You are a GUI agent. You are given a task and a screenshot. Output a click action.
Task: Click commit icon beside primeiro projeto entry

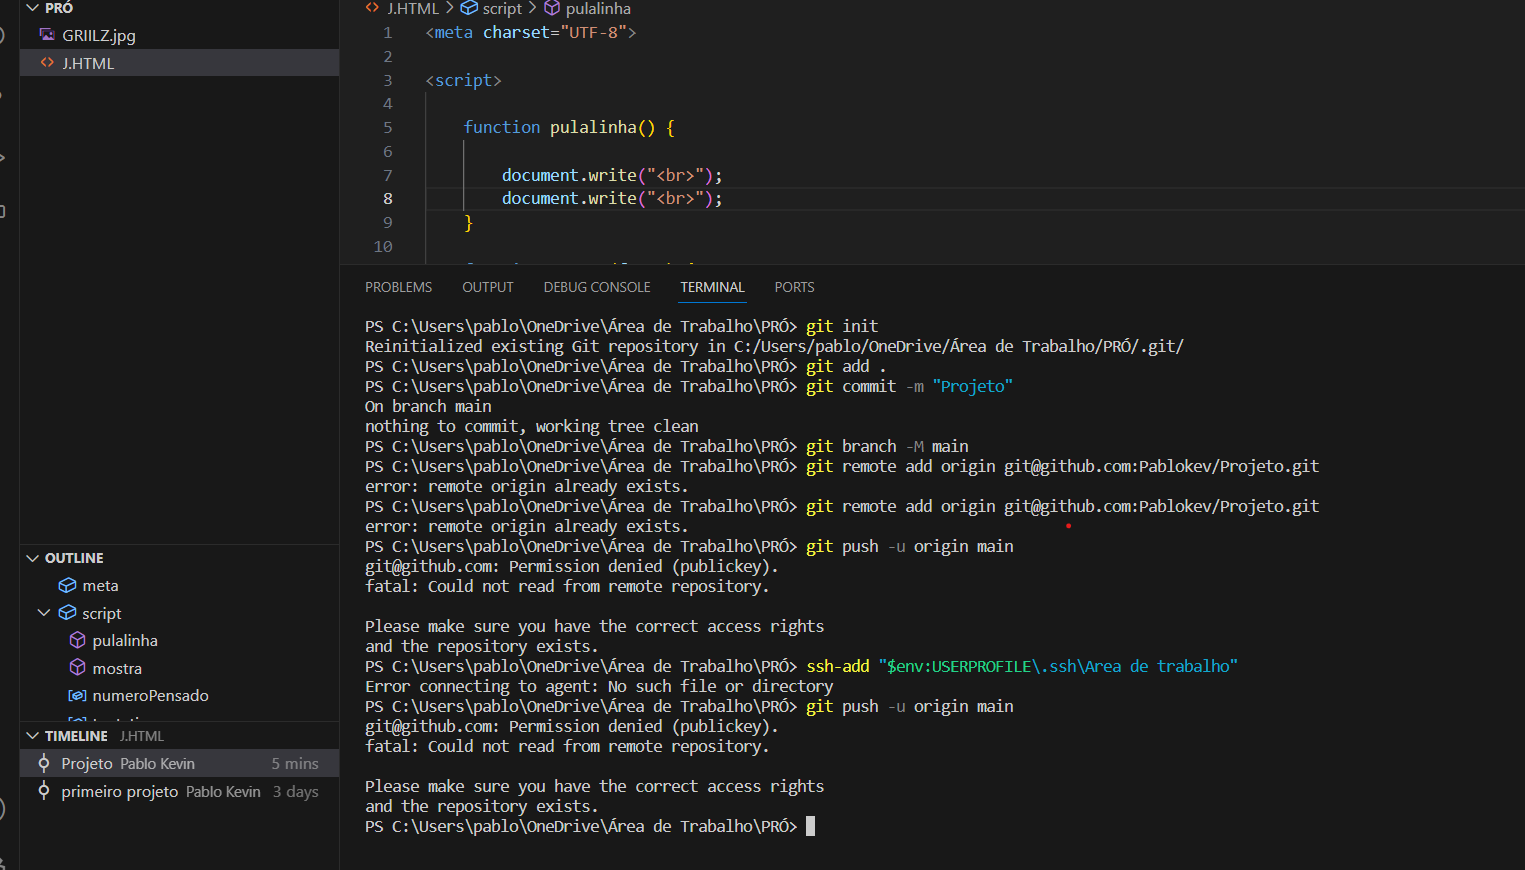(44, 791)
